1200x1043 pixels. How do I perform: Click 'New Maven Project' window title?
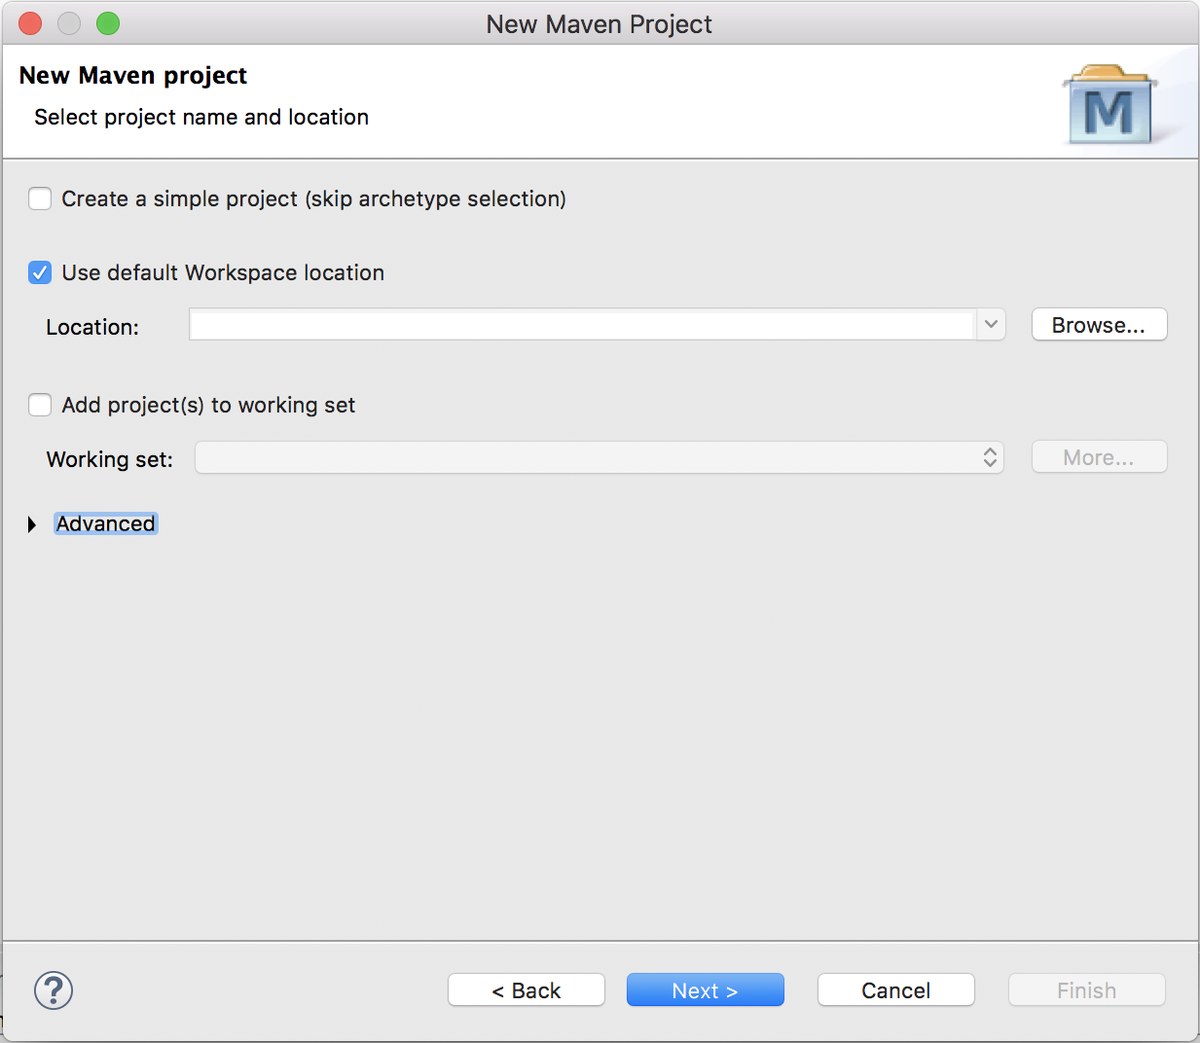click(x=599, y=24)
